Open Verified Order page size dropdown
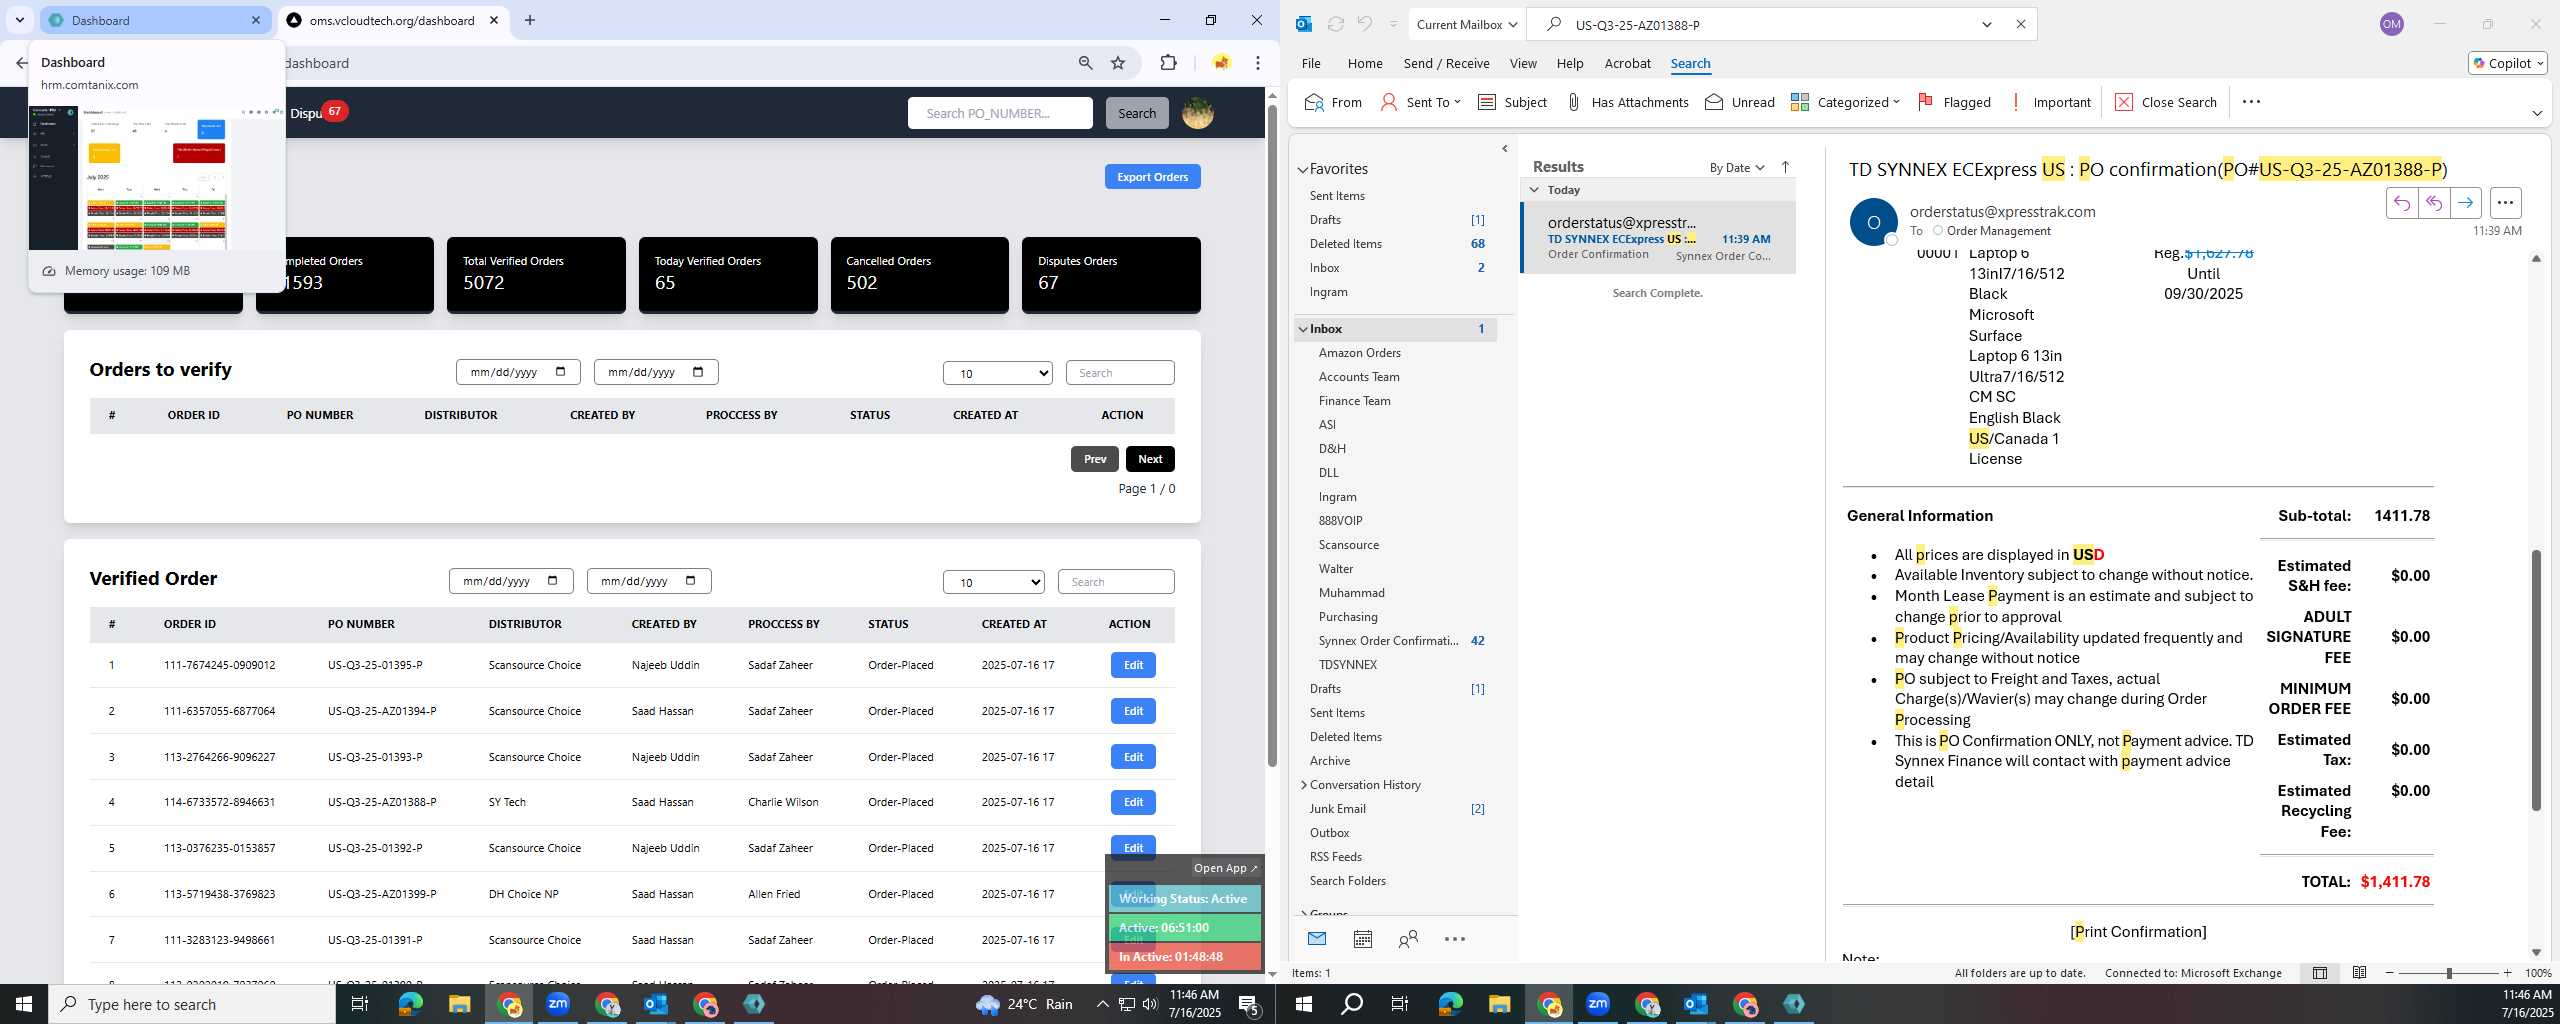 pyautogui.click(x=994, y=582)
